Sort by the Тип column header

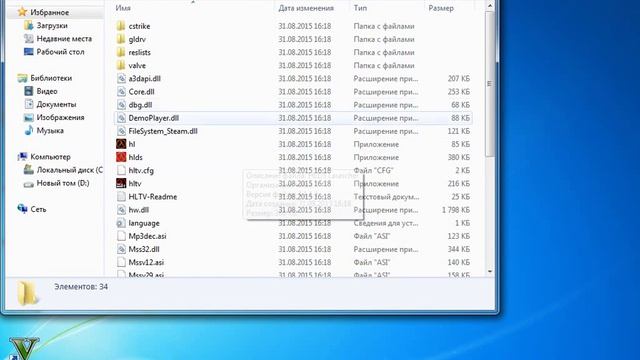click(x=360, y=8)
